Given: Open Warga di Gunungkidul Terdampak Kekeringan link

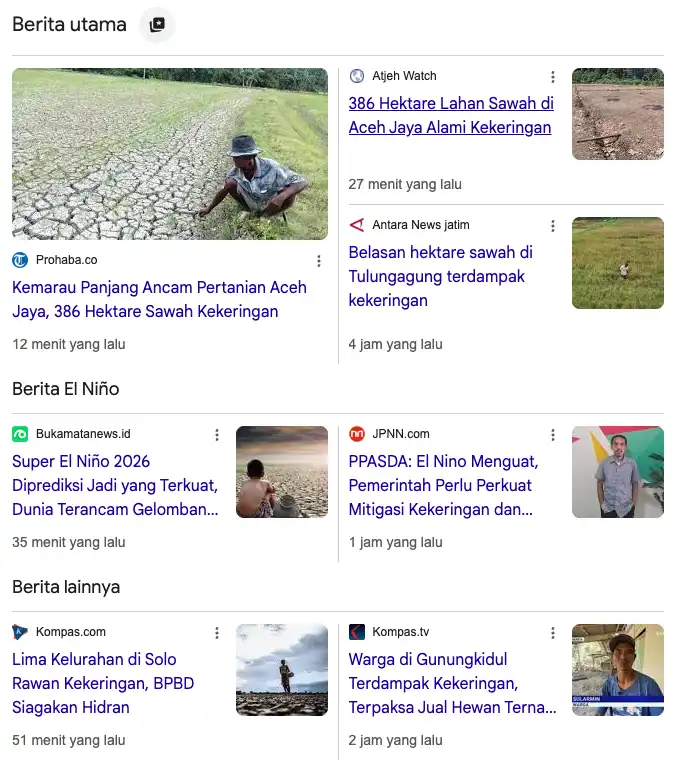Looking at the screenshot, I should 452,683.
